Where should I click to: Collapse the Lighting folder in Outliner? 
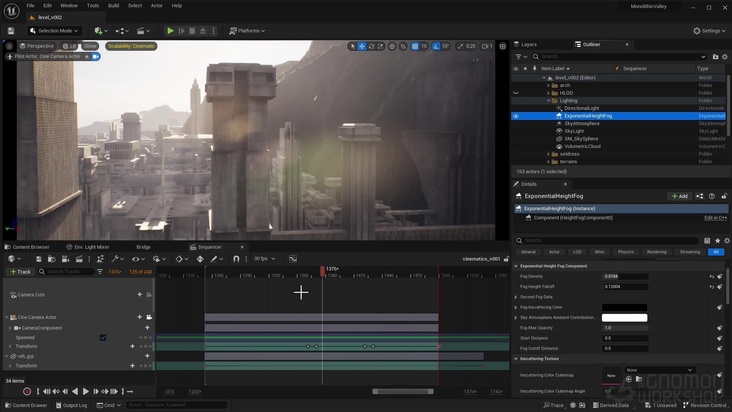tap(549, 101)
